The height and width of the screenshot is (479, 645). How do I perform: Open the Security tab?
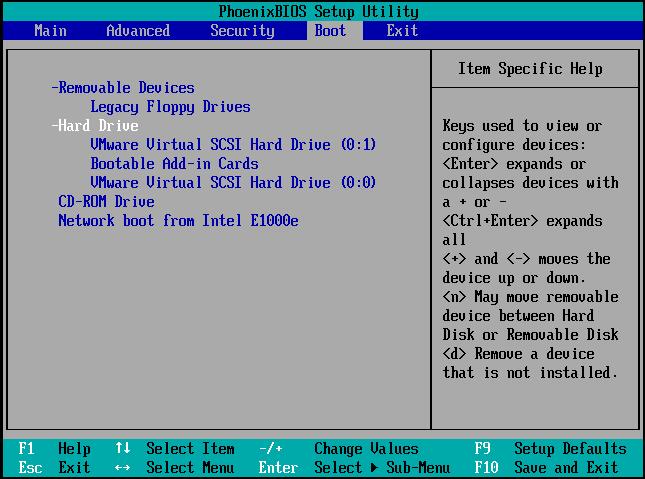[242, 31]
